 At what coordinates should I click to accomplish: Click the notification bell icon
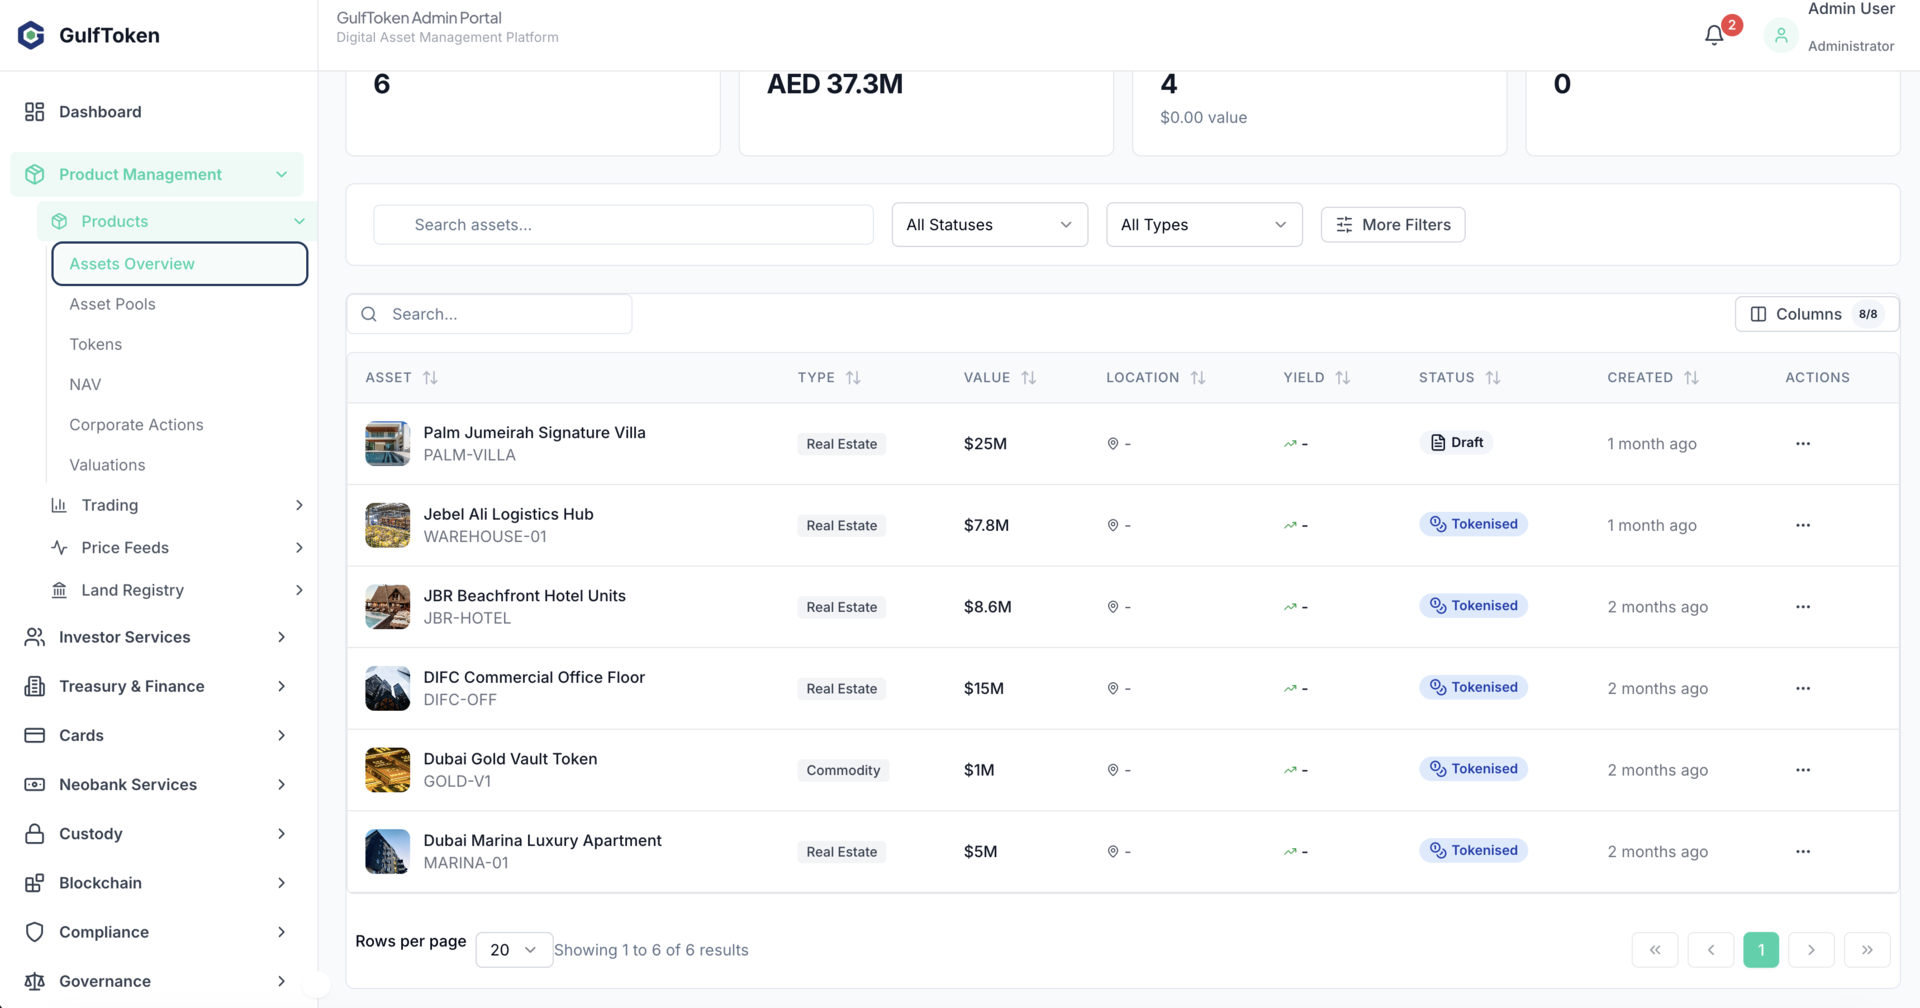click(1714, 35)
